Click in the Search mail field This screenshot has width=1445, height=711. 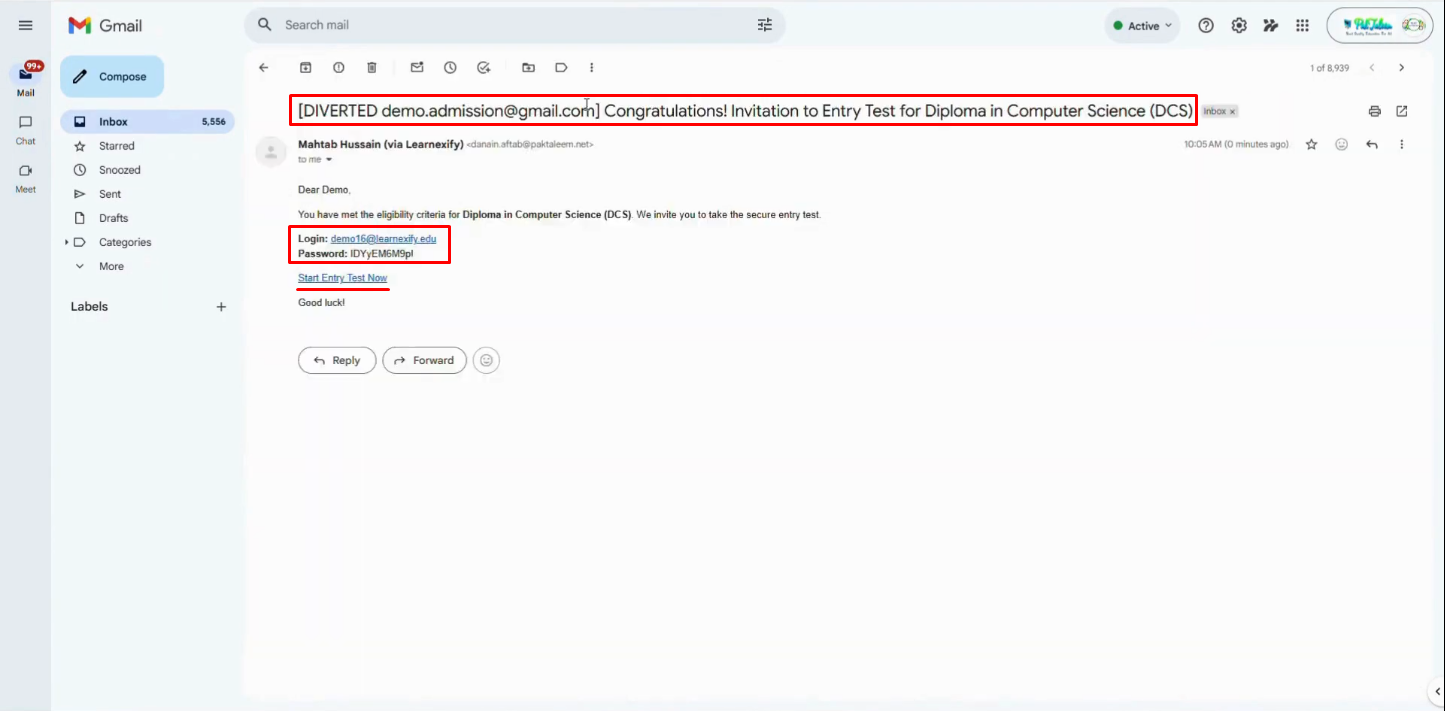tap(514, 25)
